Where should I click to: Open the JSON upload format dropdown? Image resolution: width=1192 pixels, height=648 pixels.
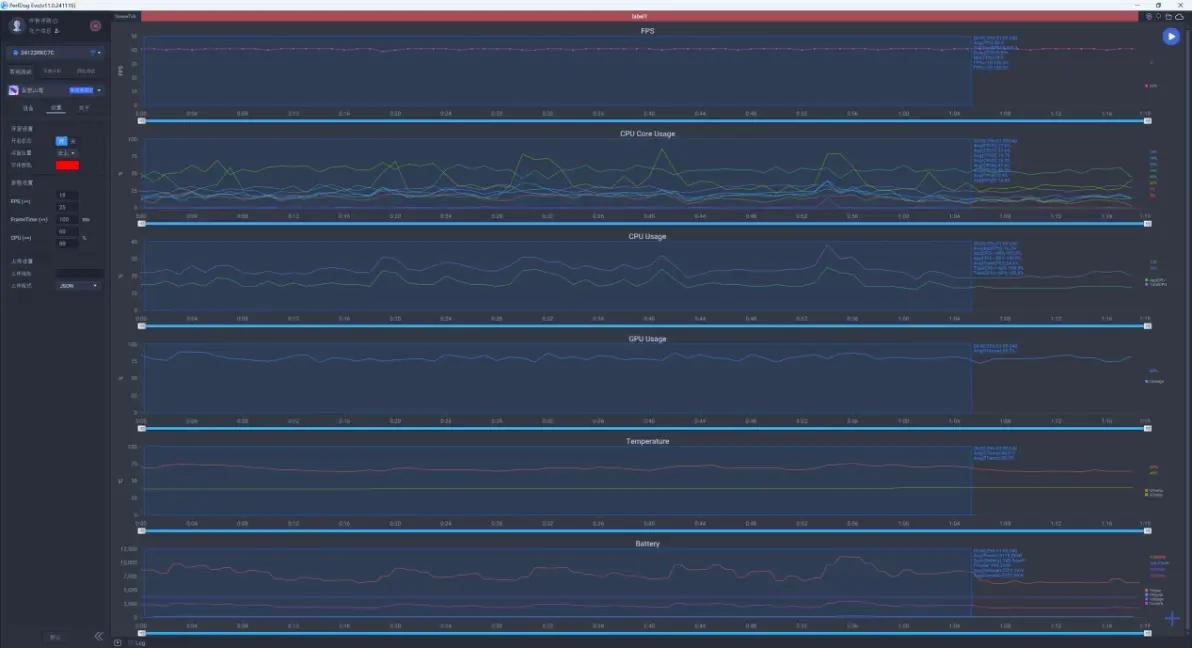coord(79,286)
